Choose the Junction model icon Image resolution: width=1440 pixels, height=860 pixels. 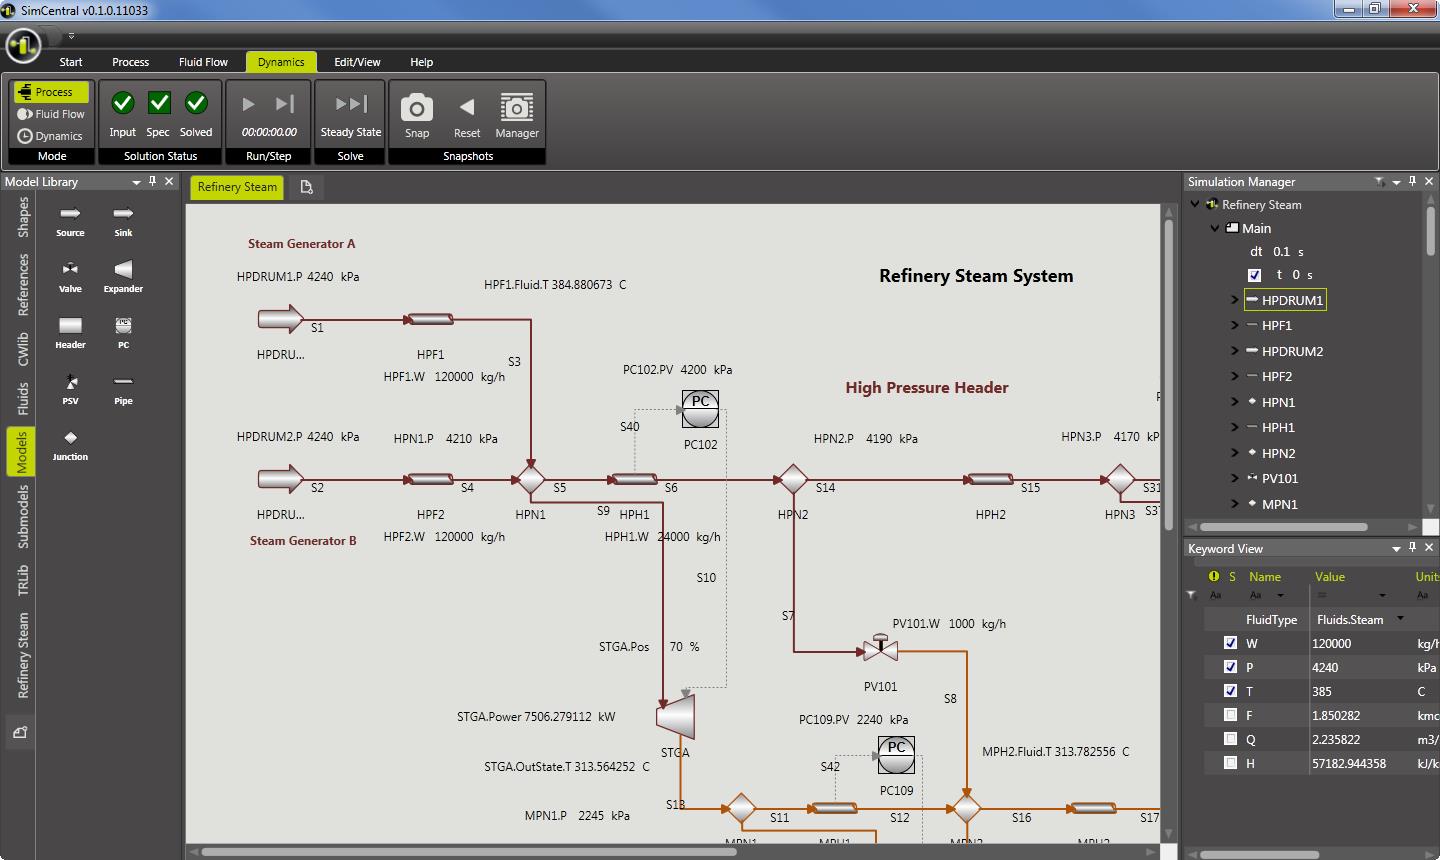click(x=70, y=438)
